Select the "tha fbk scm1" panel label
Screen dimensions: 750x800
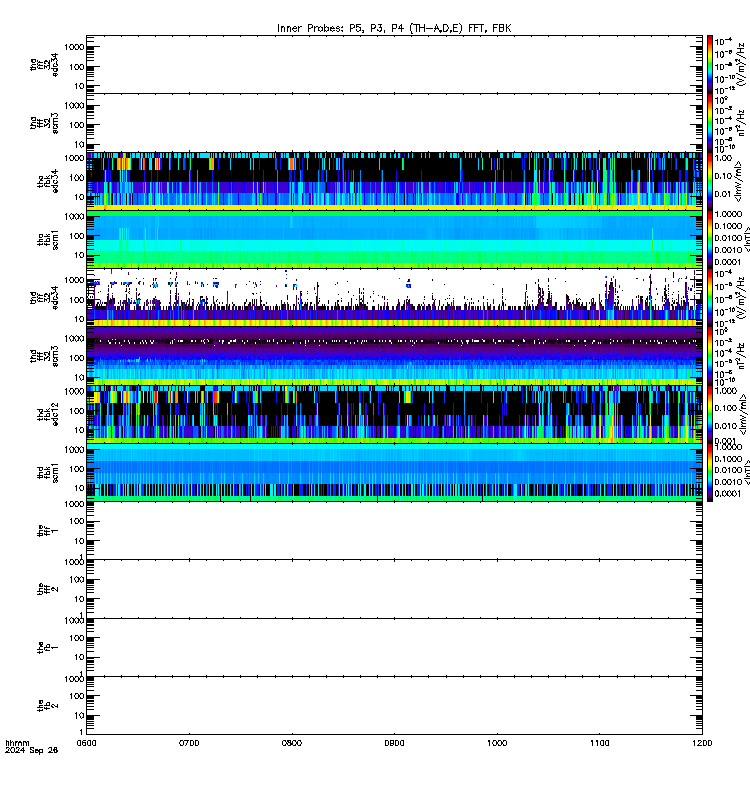click(x=48, y=240)
